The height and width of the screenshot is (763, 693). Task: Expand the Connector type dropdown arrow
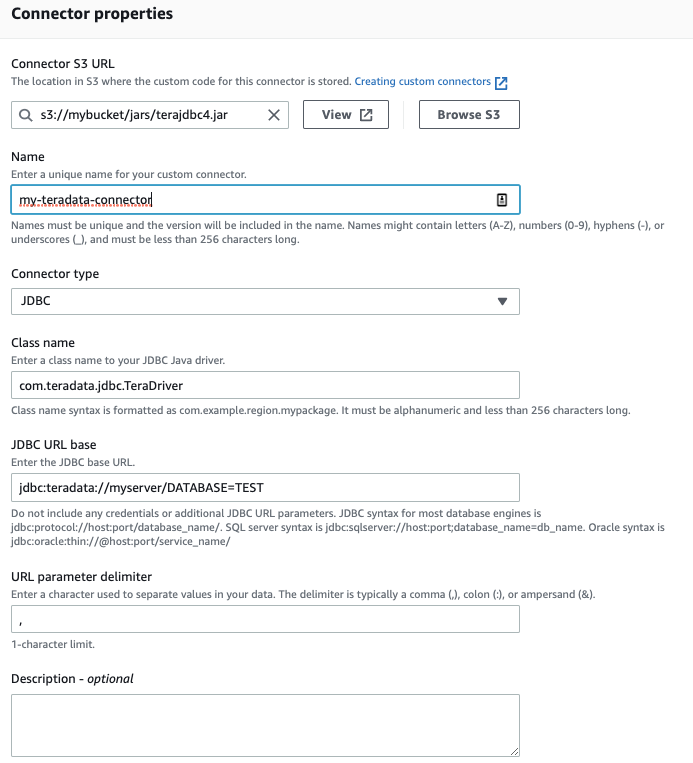503,301
